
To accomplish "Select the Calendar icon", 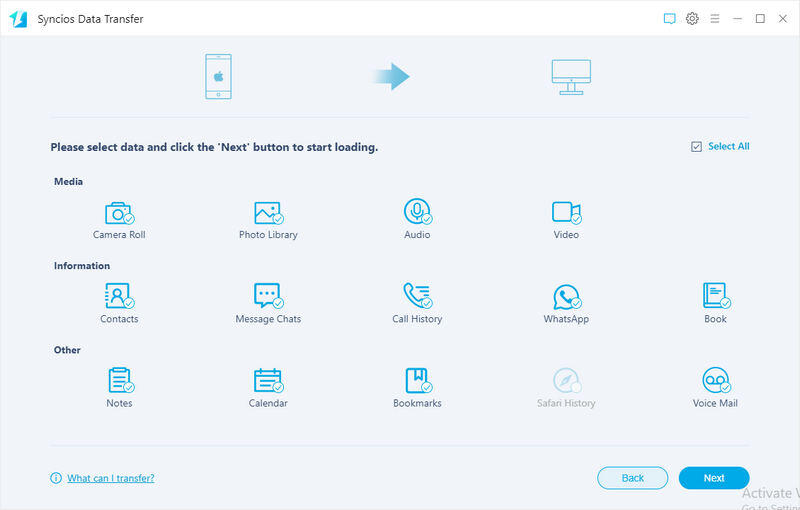I will [267, 380].
